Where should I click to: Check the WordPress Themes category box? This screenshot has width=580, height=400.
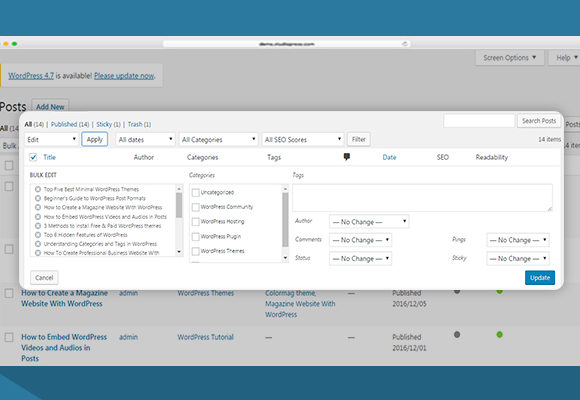click(x=196, y=251)
